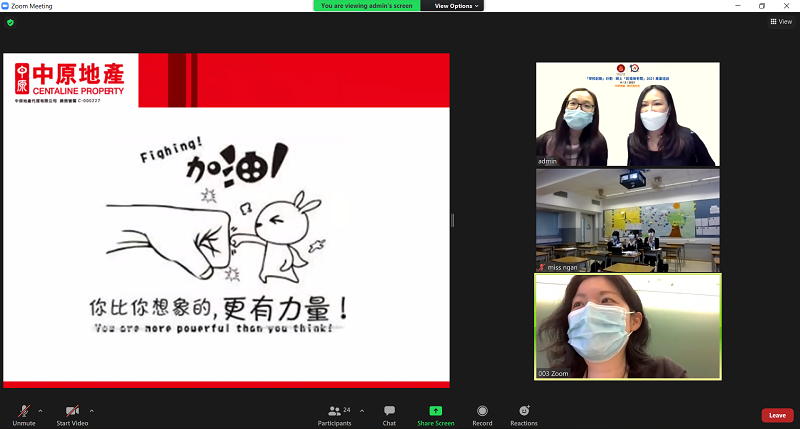Image resolution: width=800 pixels, height=429 pixels.
Task: Click the green Share Screen icon
Action: [436, 411]
